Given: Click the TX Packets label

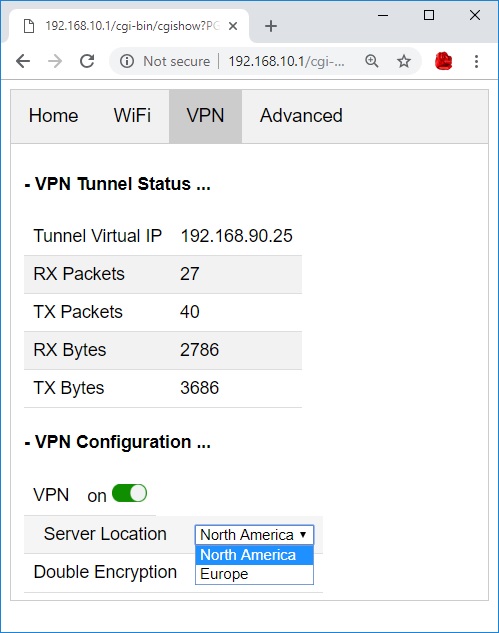Looking at the screenshot, I should pos(78,312).
